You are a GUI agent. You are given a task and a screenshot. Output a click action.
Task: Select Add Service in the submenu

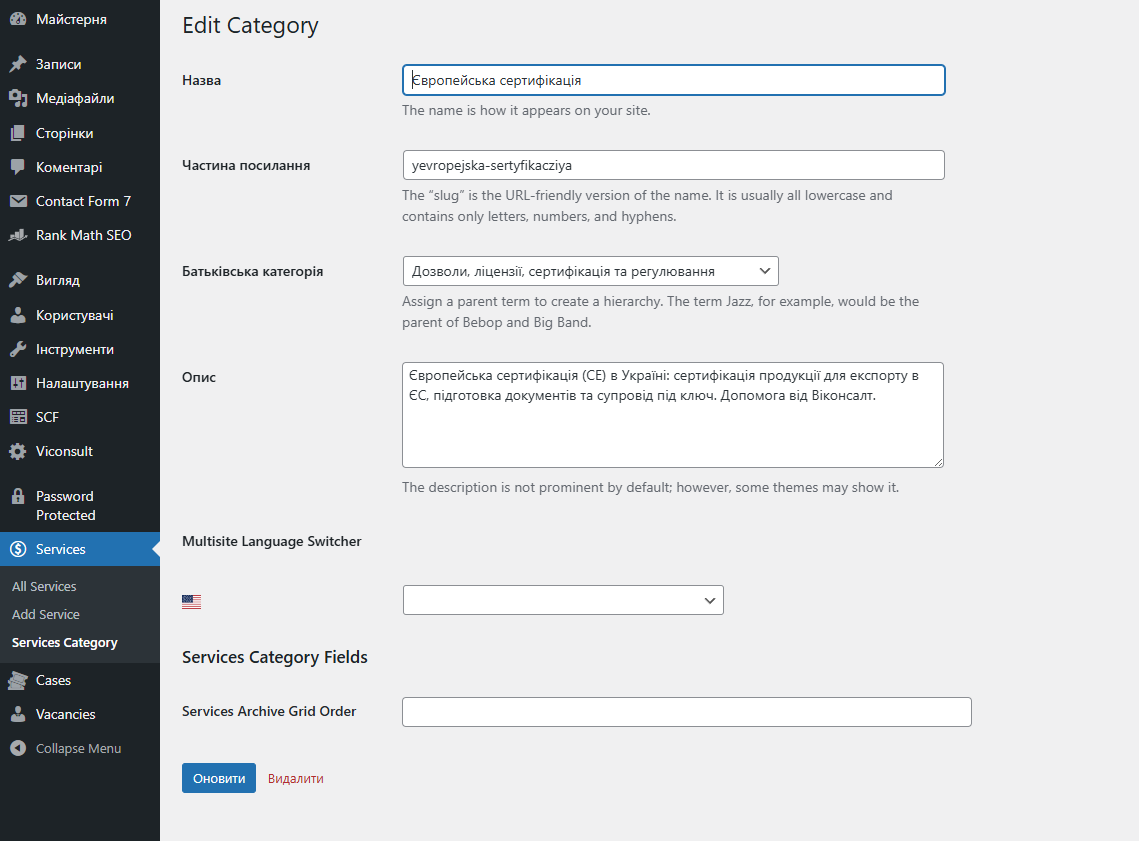pos(46,614)
